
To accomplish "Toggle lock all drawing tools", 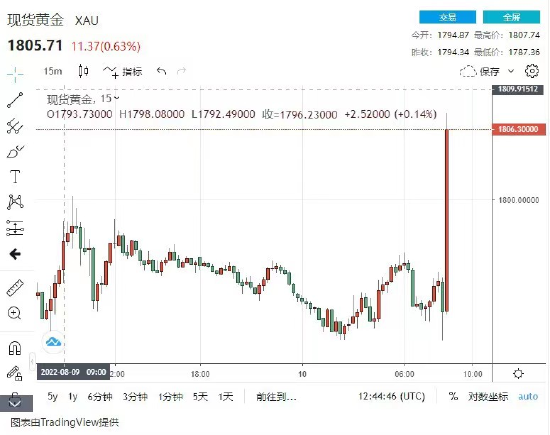I will tap(15, 373).
